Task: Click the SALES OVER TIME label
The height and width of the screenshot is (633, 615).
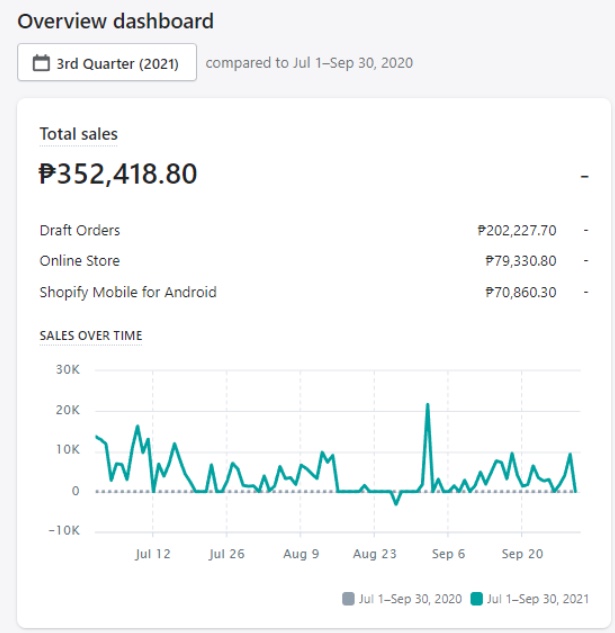Action: tap(91, 335)
